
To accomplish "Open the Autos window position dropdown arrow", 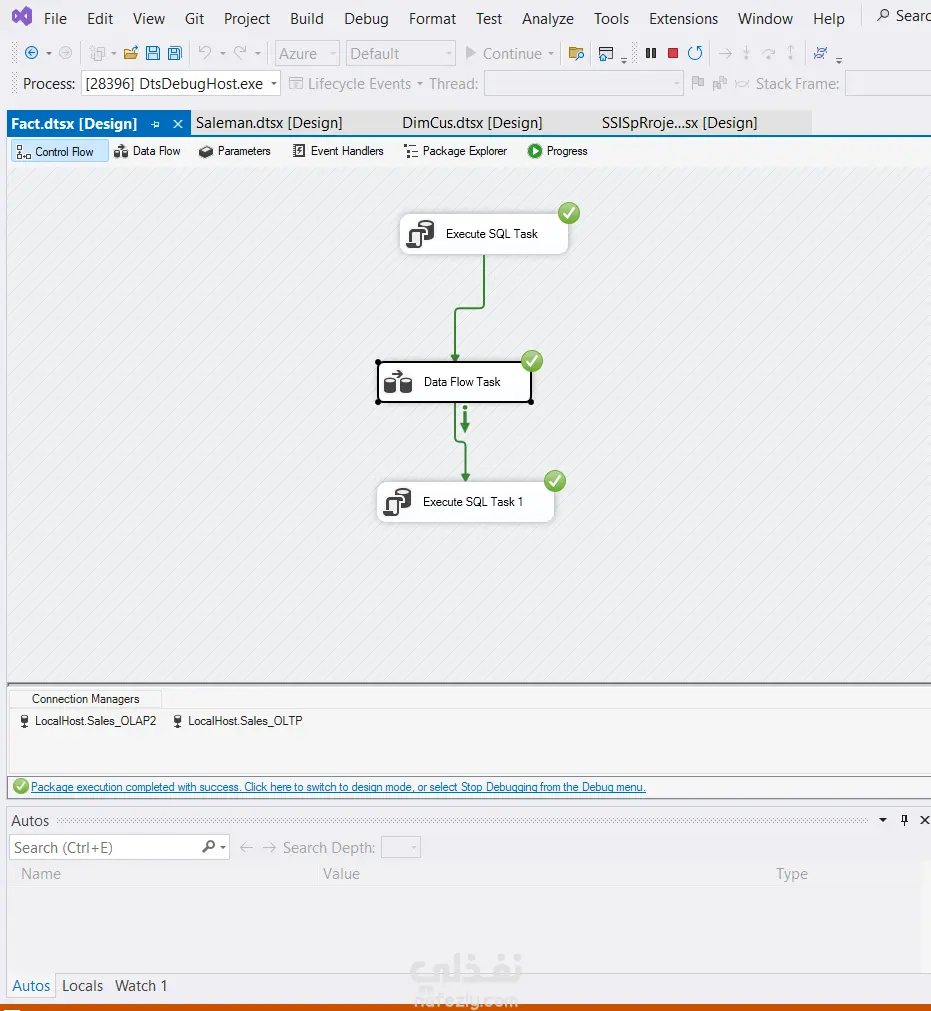I will (x=883, y=820).
